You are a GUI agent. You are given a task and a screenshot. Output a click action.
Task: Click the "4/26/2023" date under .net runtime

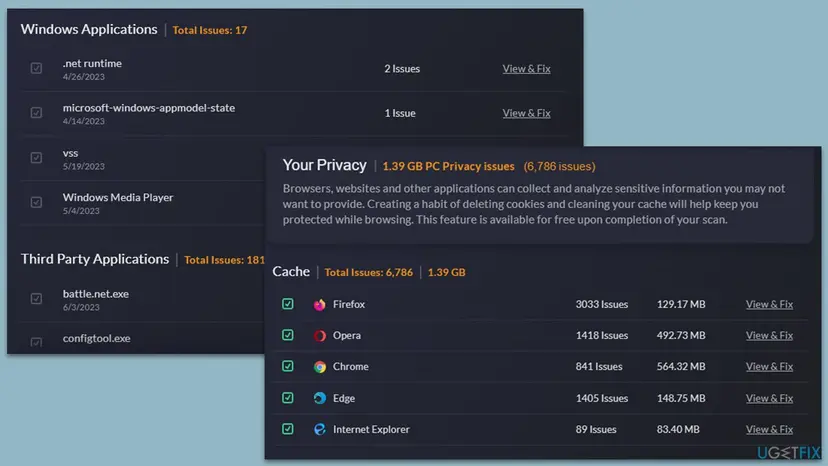(x=83, y=77)
